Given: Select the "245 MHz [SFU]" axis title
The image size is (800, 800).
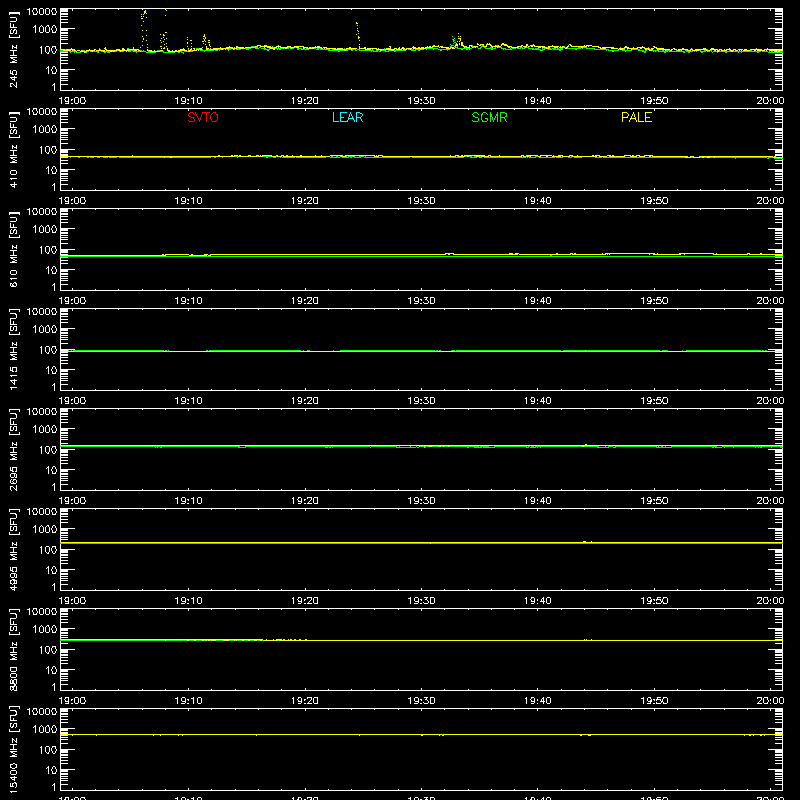Looking at the screenshot, I should 13,49.
